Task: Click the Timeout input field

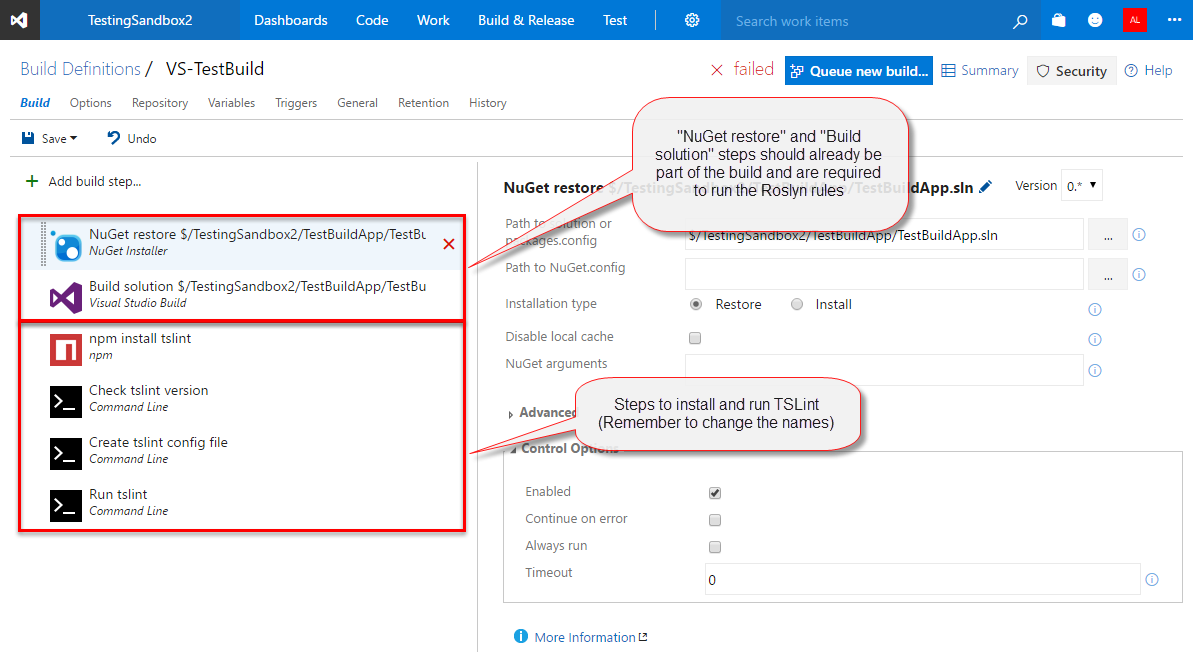Action: pos(922,580)
